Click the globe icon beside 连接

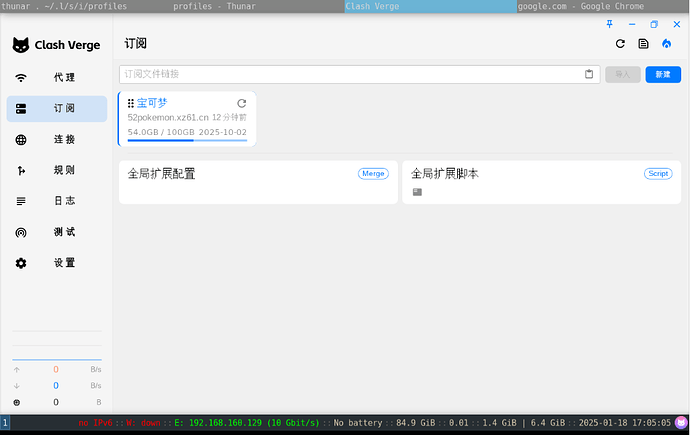[x=21, y=140]
